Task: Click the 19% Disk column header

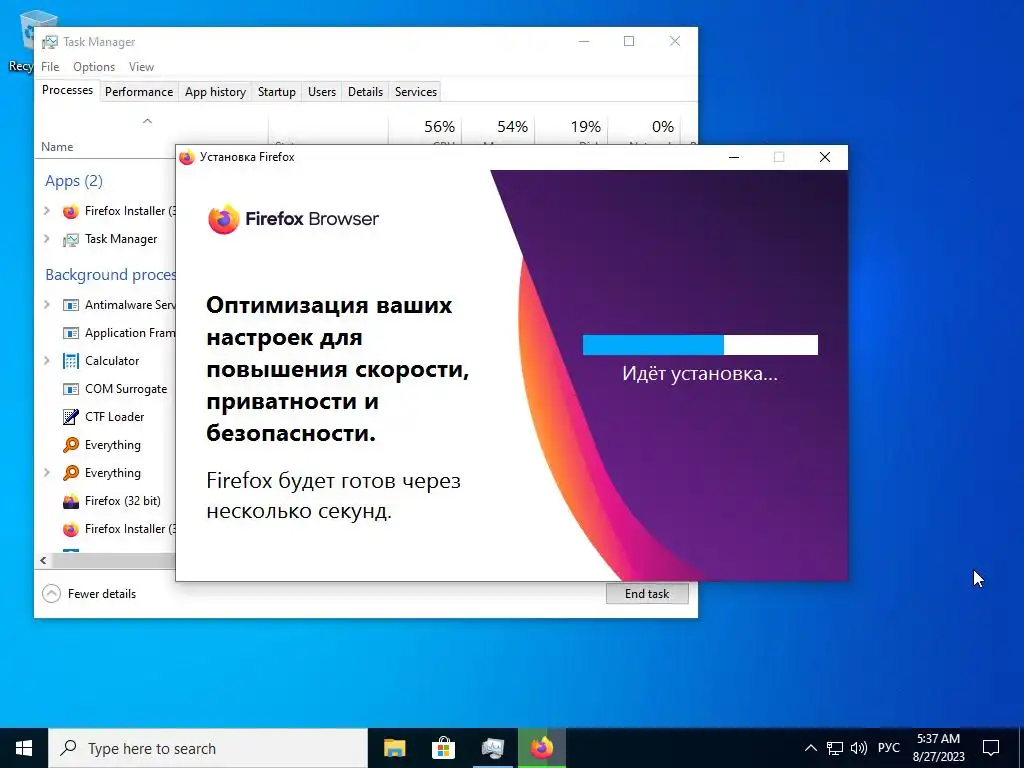Action: point(571,133)
